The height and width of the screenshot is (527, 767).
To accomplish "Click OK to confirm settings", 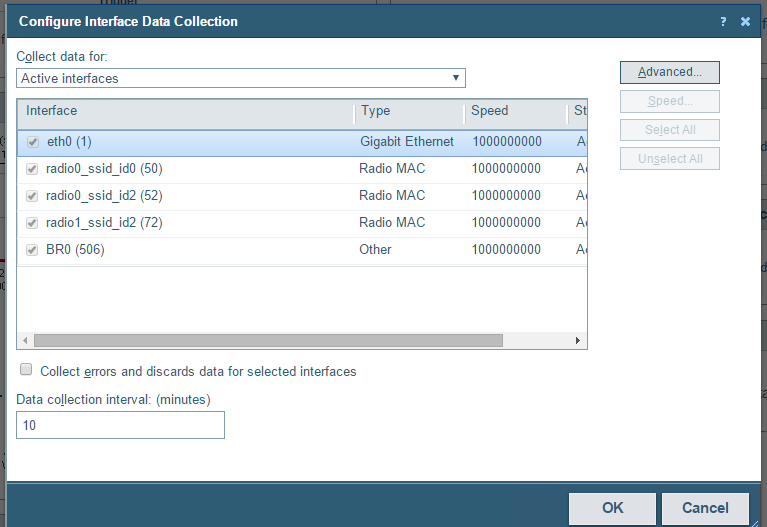I will [612, 508].
